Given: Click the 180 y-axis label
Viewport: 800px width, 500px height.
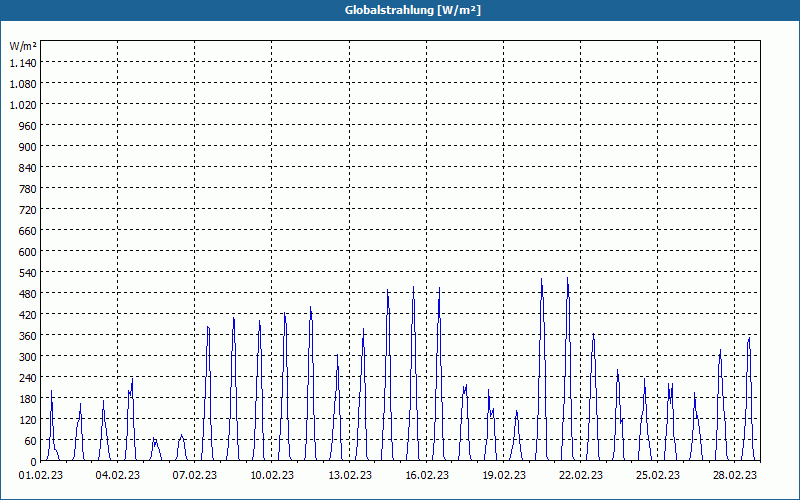Looking at the screenshot, I should click(x=28, y=399).
